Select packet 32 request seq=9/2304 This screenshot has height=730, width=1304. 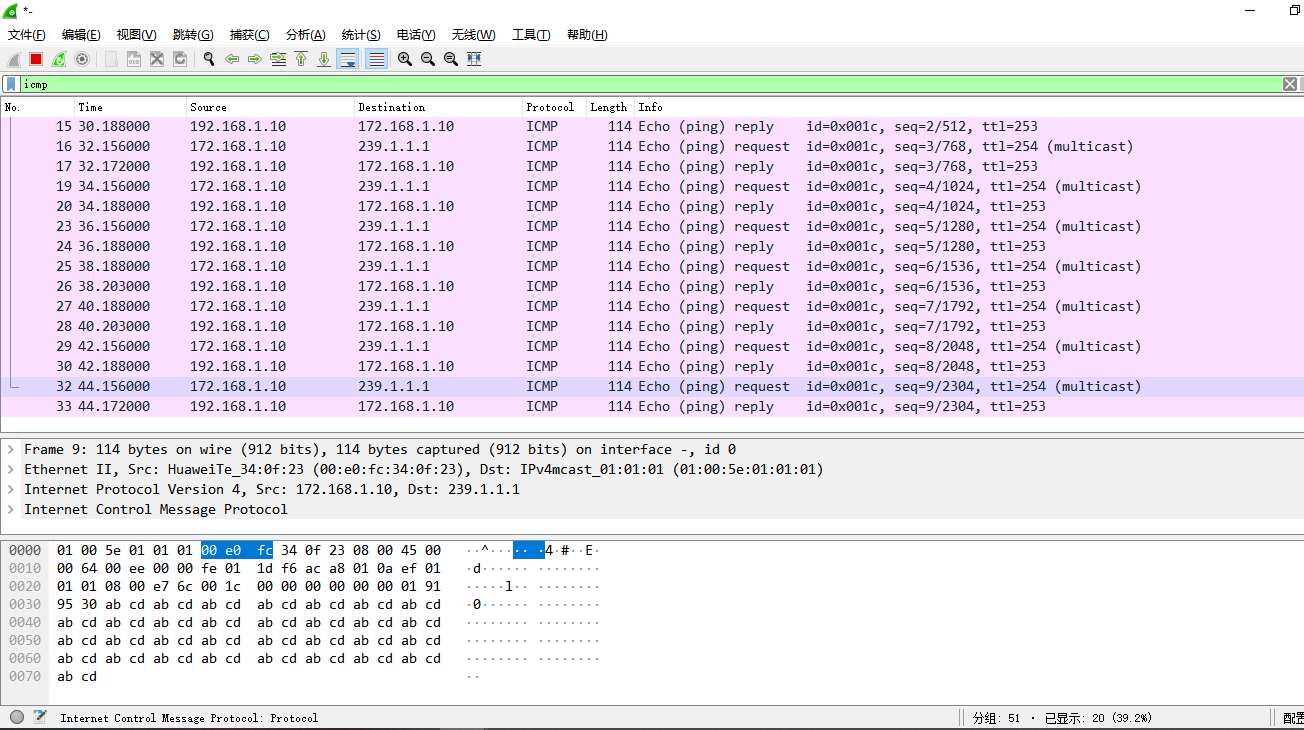pos(652,387)
